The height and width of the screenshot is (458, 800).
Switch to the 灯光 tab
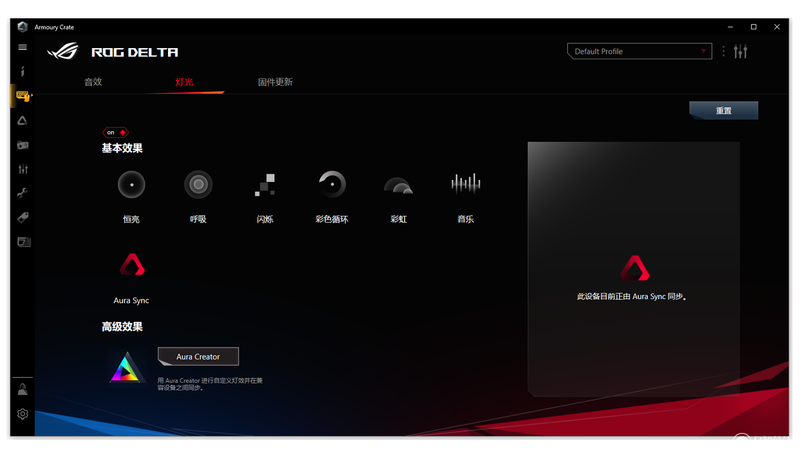(184, 82)
